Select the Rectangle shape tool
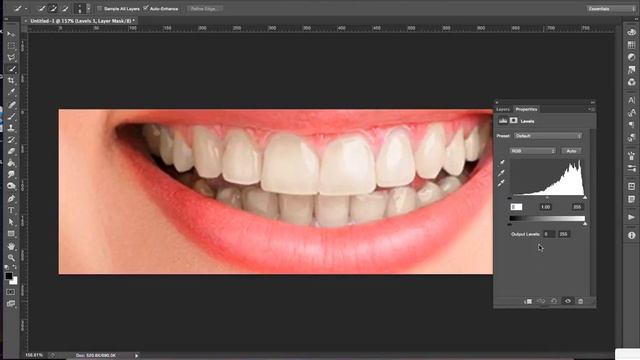The width and height of the screenshot is (640, 360). click(11, 233)
